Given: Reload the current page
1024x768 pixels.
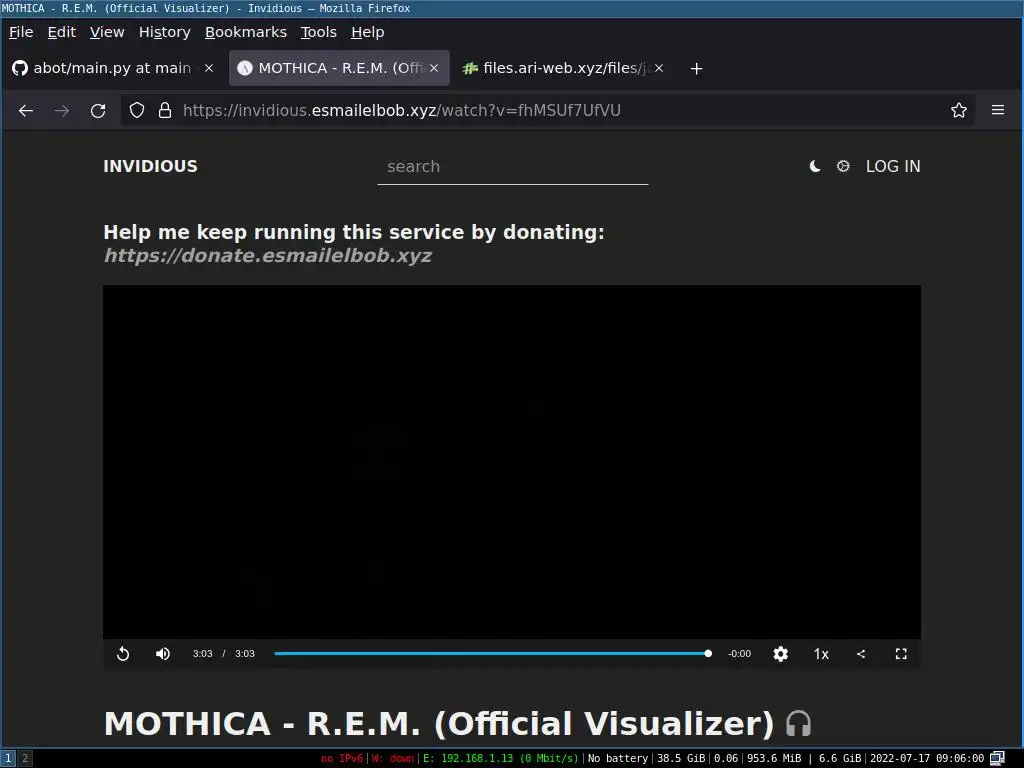Looking at the screenshot, I should coord(98,110).
